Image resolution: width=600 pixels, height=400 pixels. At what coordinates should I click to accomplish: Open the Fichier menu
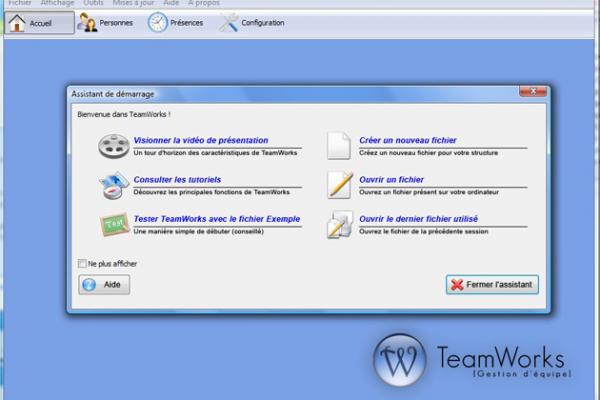[x=20, y=3]
